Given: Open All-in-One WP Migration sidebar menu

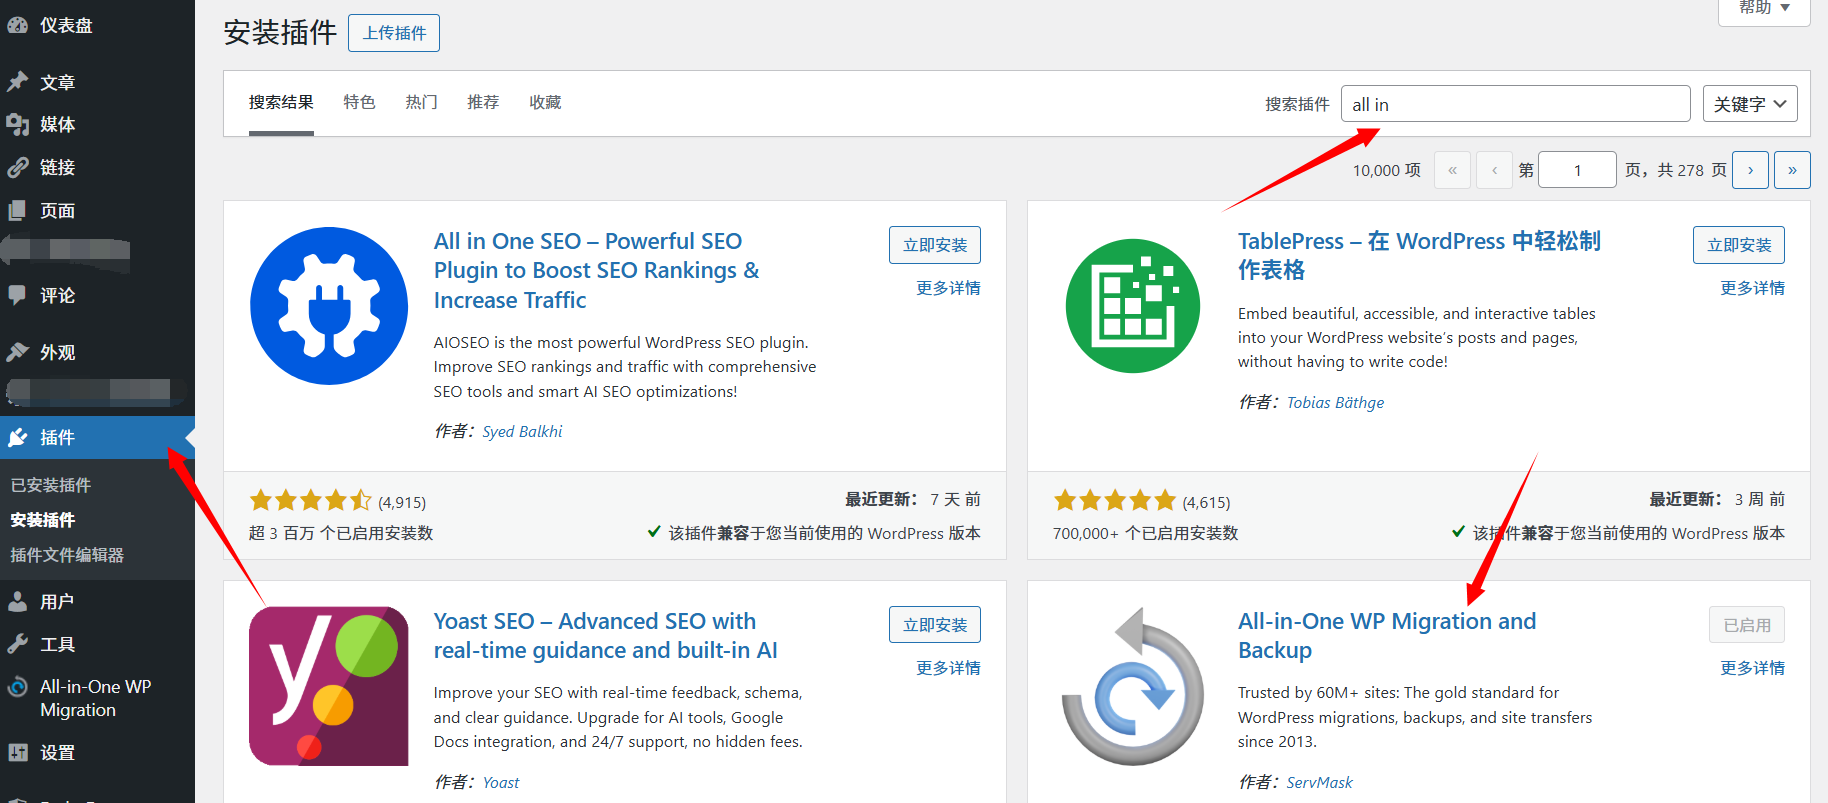Looking at the screenshot, I should point(94,698).
